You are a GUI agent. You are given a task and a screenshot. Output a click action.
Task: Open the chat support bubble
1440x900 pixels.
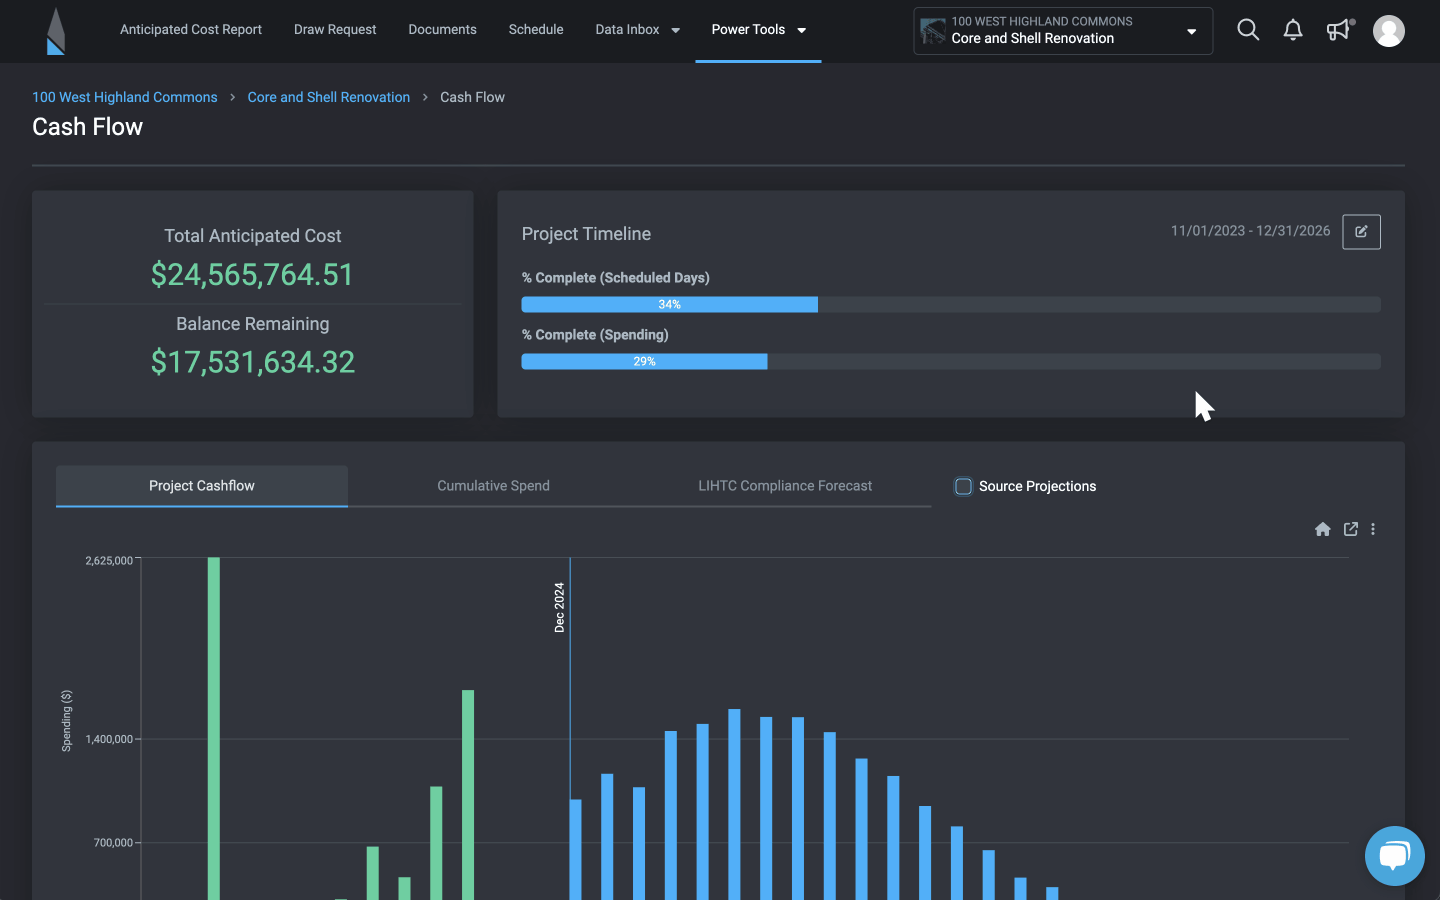pos(1394,856)
